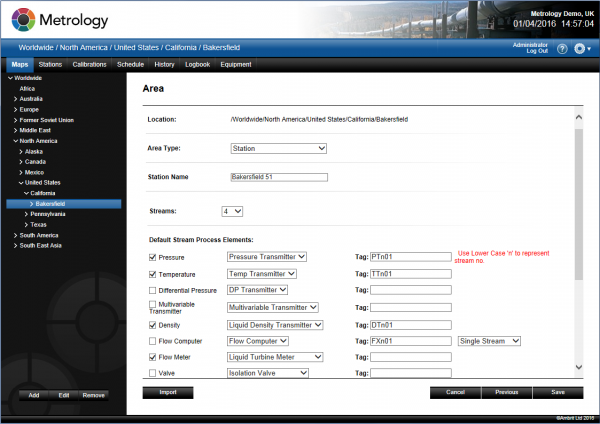600x424 pixels.
Task: Expand the Europe tree node
Action: [x=16, y=110]
